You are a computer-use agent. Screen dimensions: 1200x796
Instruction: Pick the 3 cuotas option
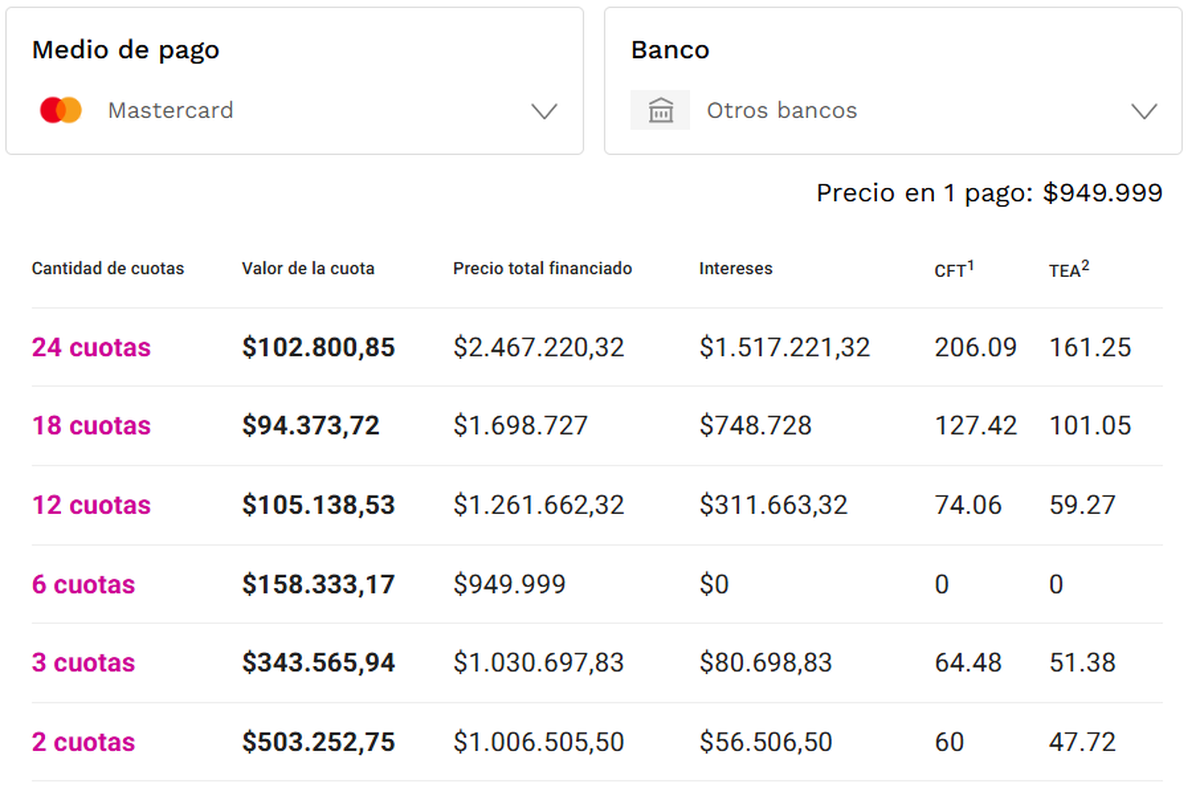pos(83,663)
